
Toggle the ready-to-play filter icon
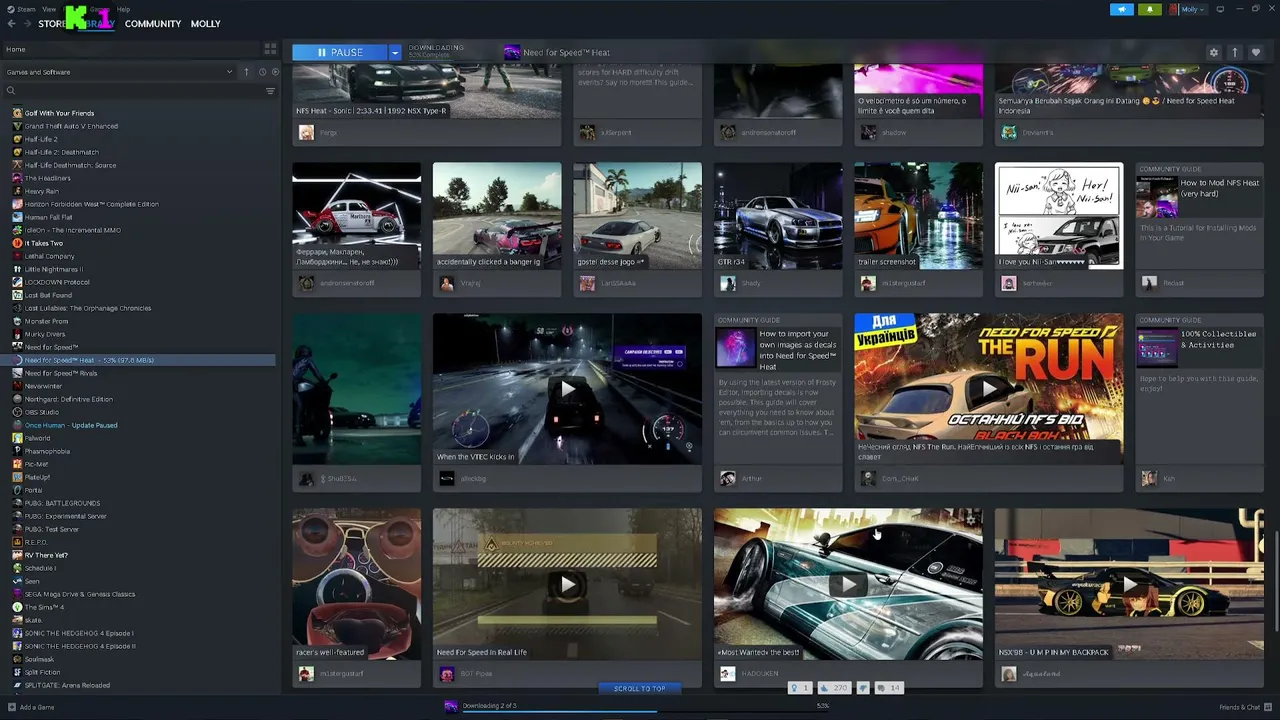click(276, 72)
